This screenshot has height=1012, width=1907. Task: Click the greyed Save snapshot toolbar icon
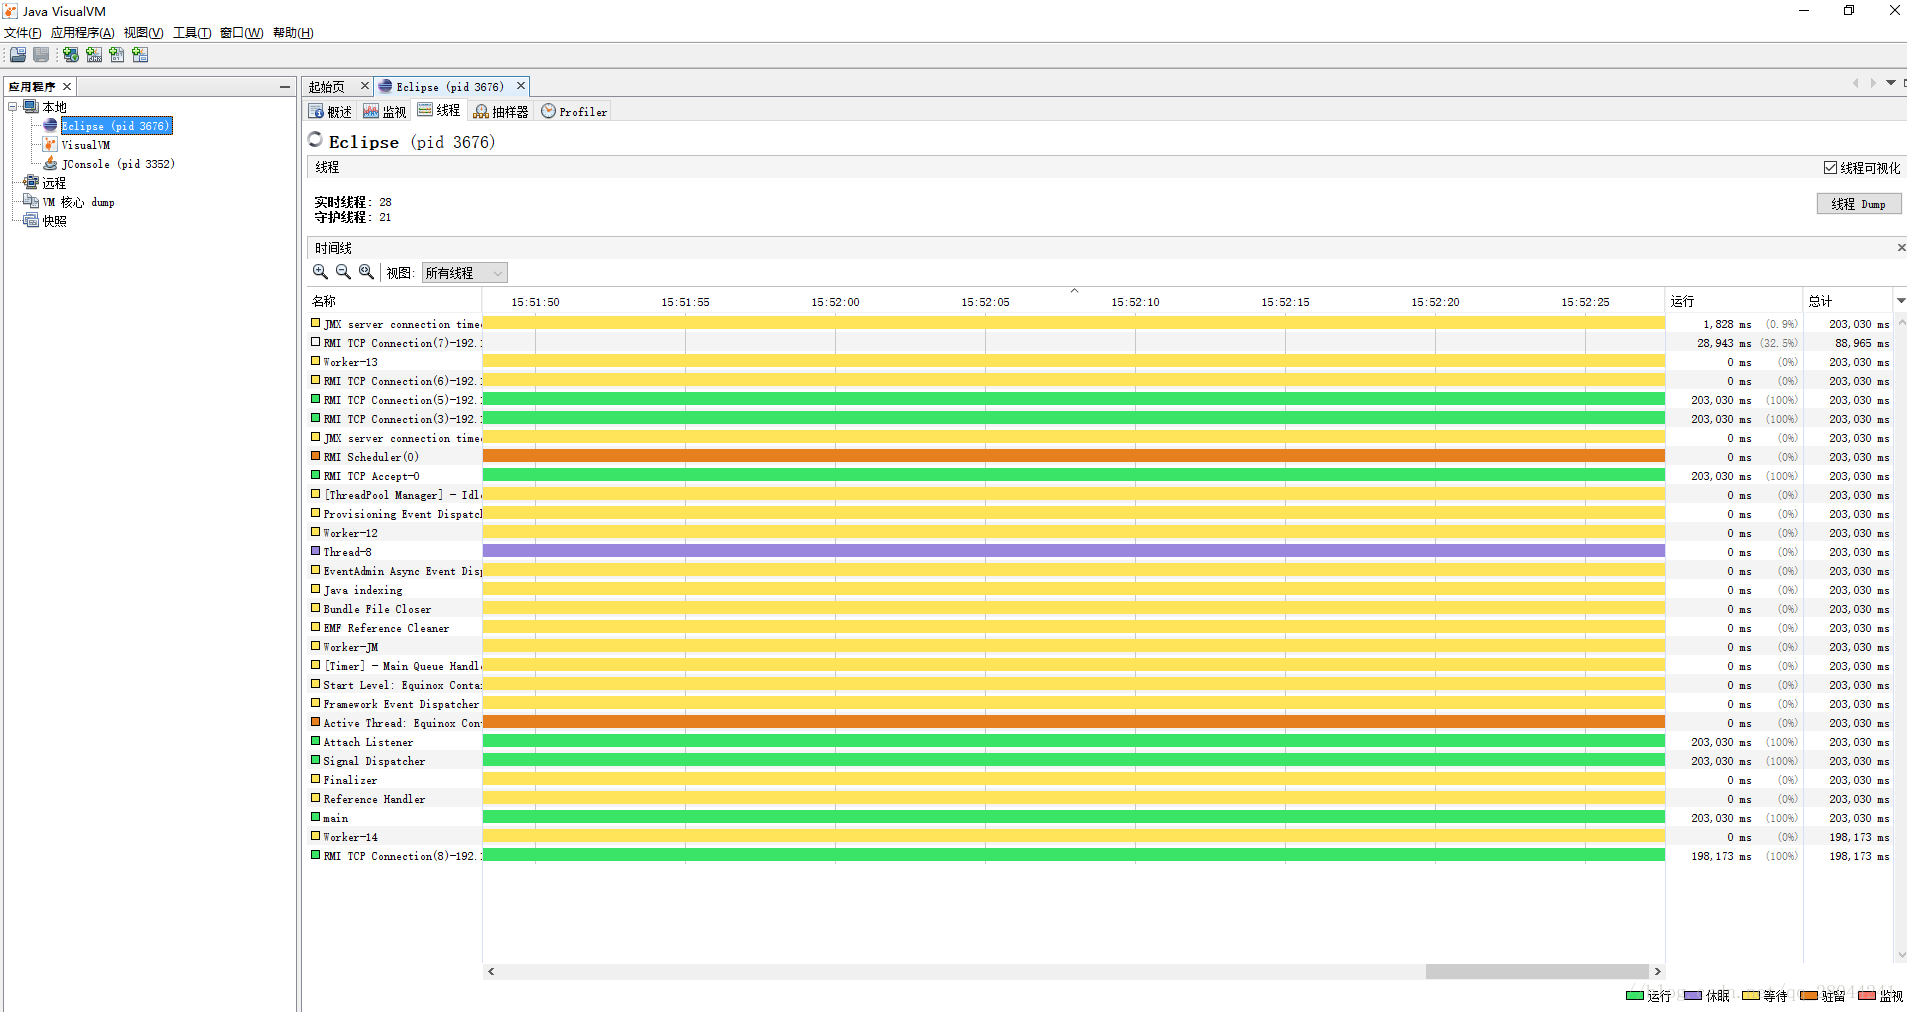tap(41, 55)
